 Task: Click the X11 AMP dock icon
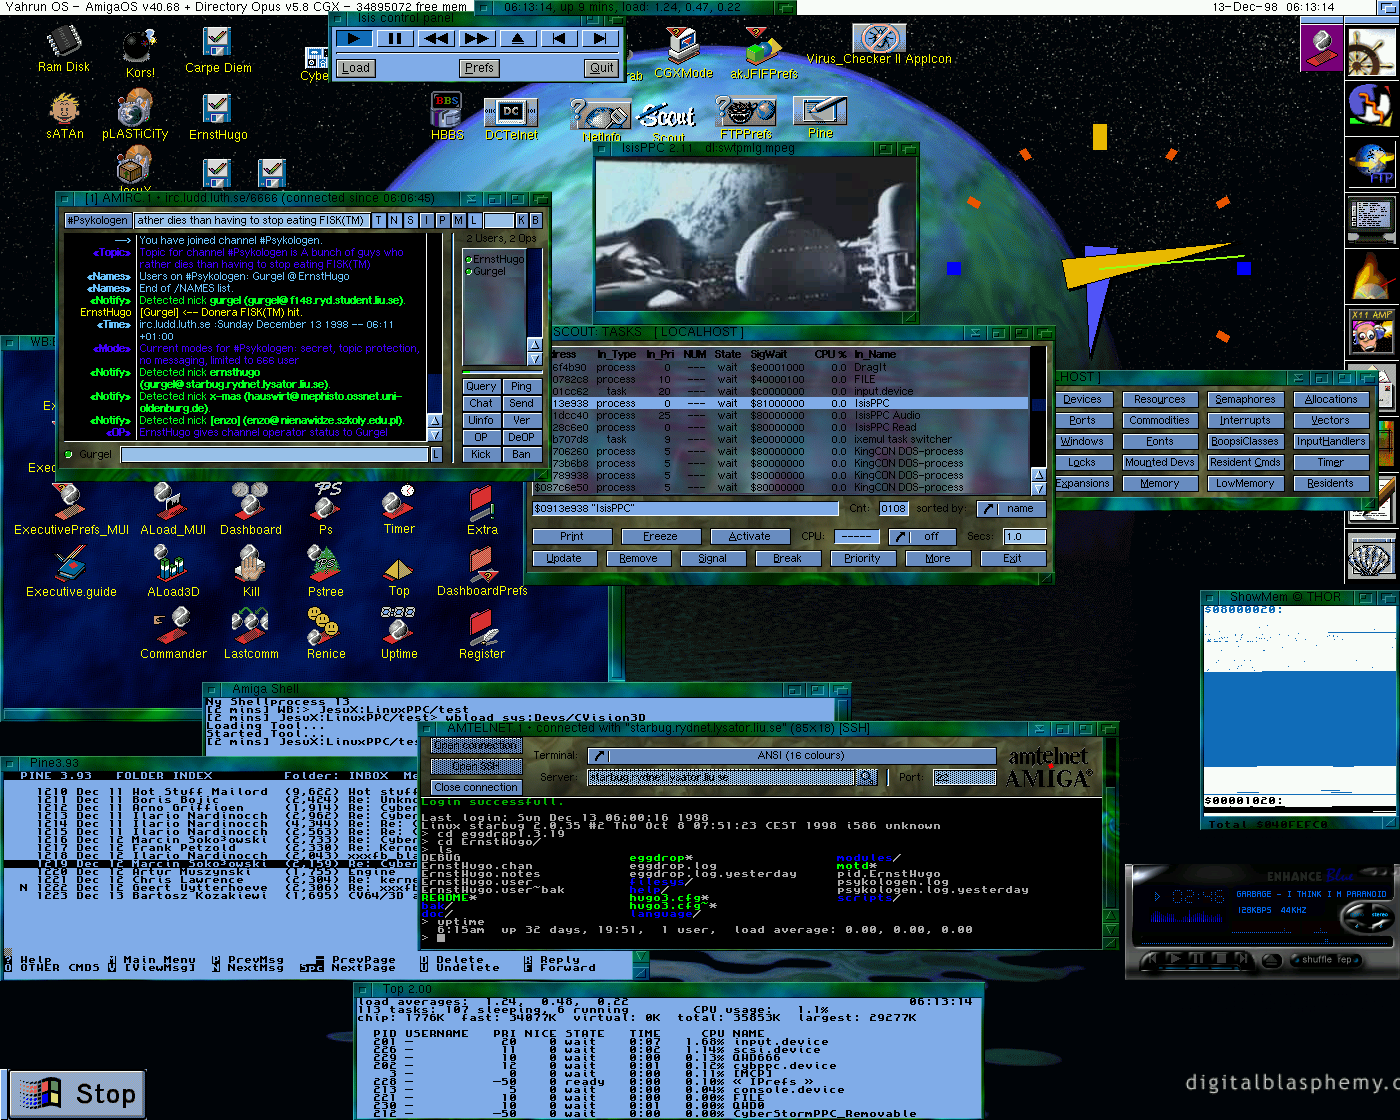point(1370,331)
